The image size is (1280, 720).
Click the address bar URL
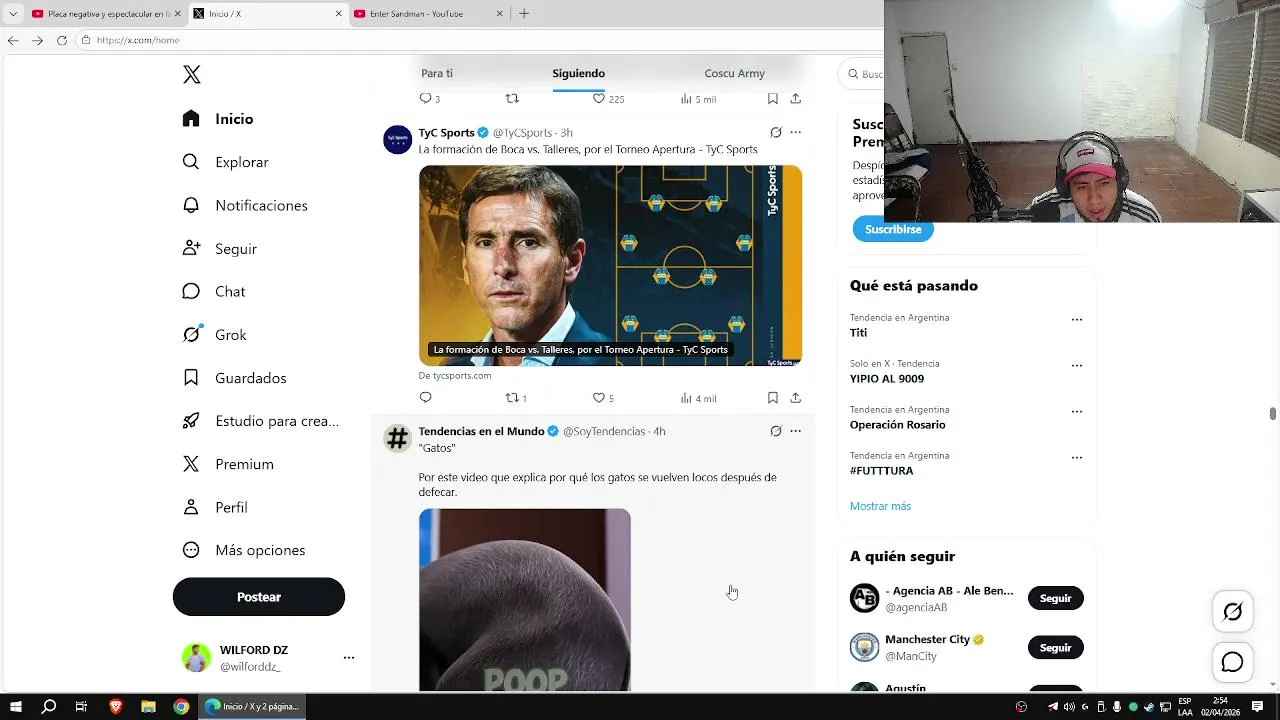tap(138, 40)
